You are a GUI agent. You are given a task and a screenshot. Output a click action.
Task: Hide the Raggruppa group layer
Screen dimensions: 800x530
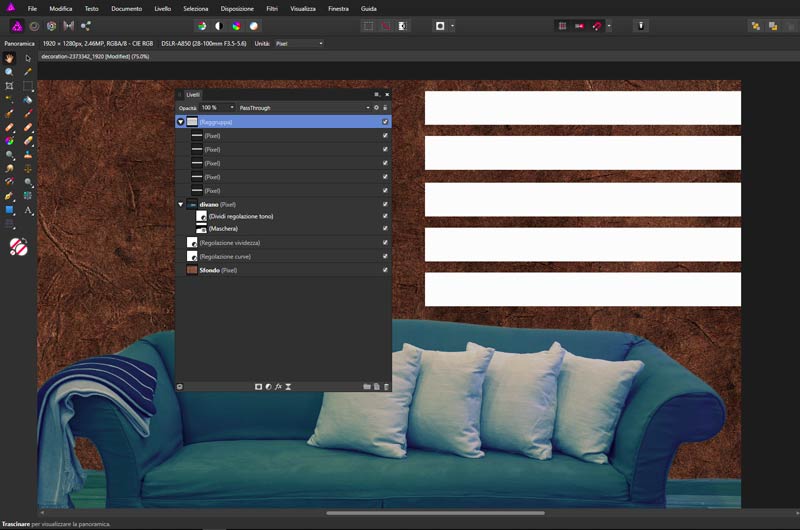click(x=385, y=122)
